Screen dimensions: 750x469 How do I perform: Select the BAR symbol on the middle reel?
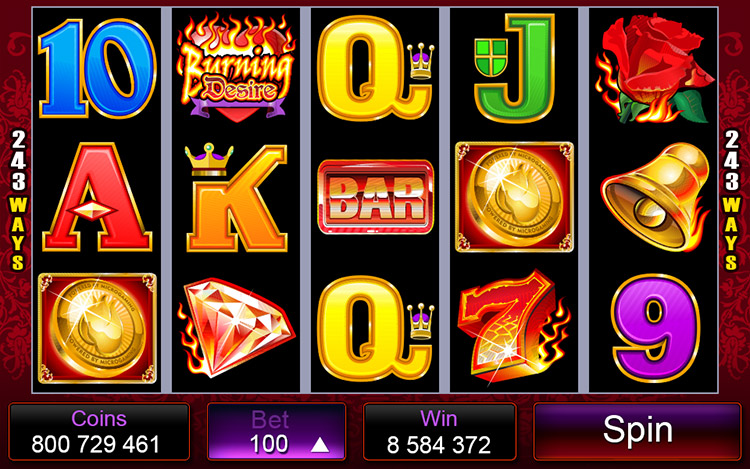coord(375,197)
